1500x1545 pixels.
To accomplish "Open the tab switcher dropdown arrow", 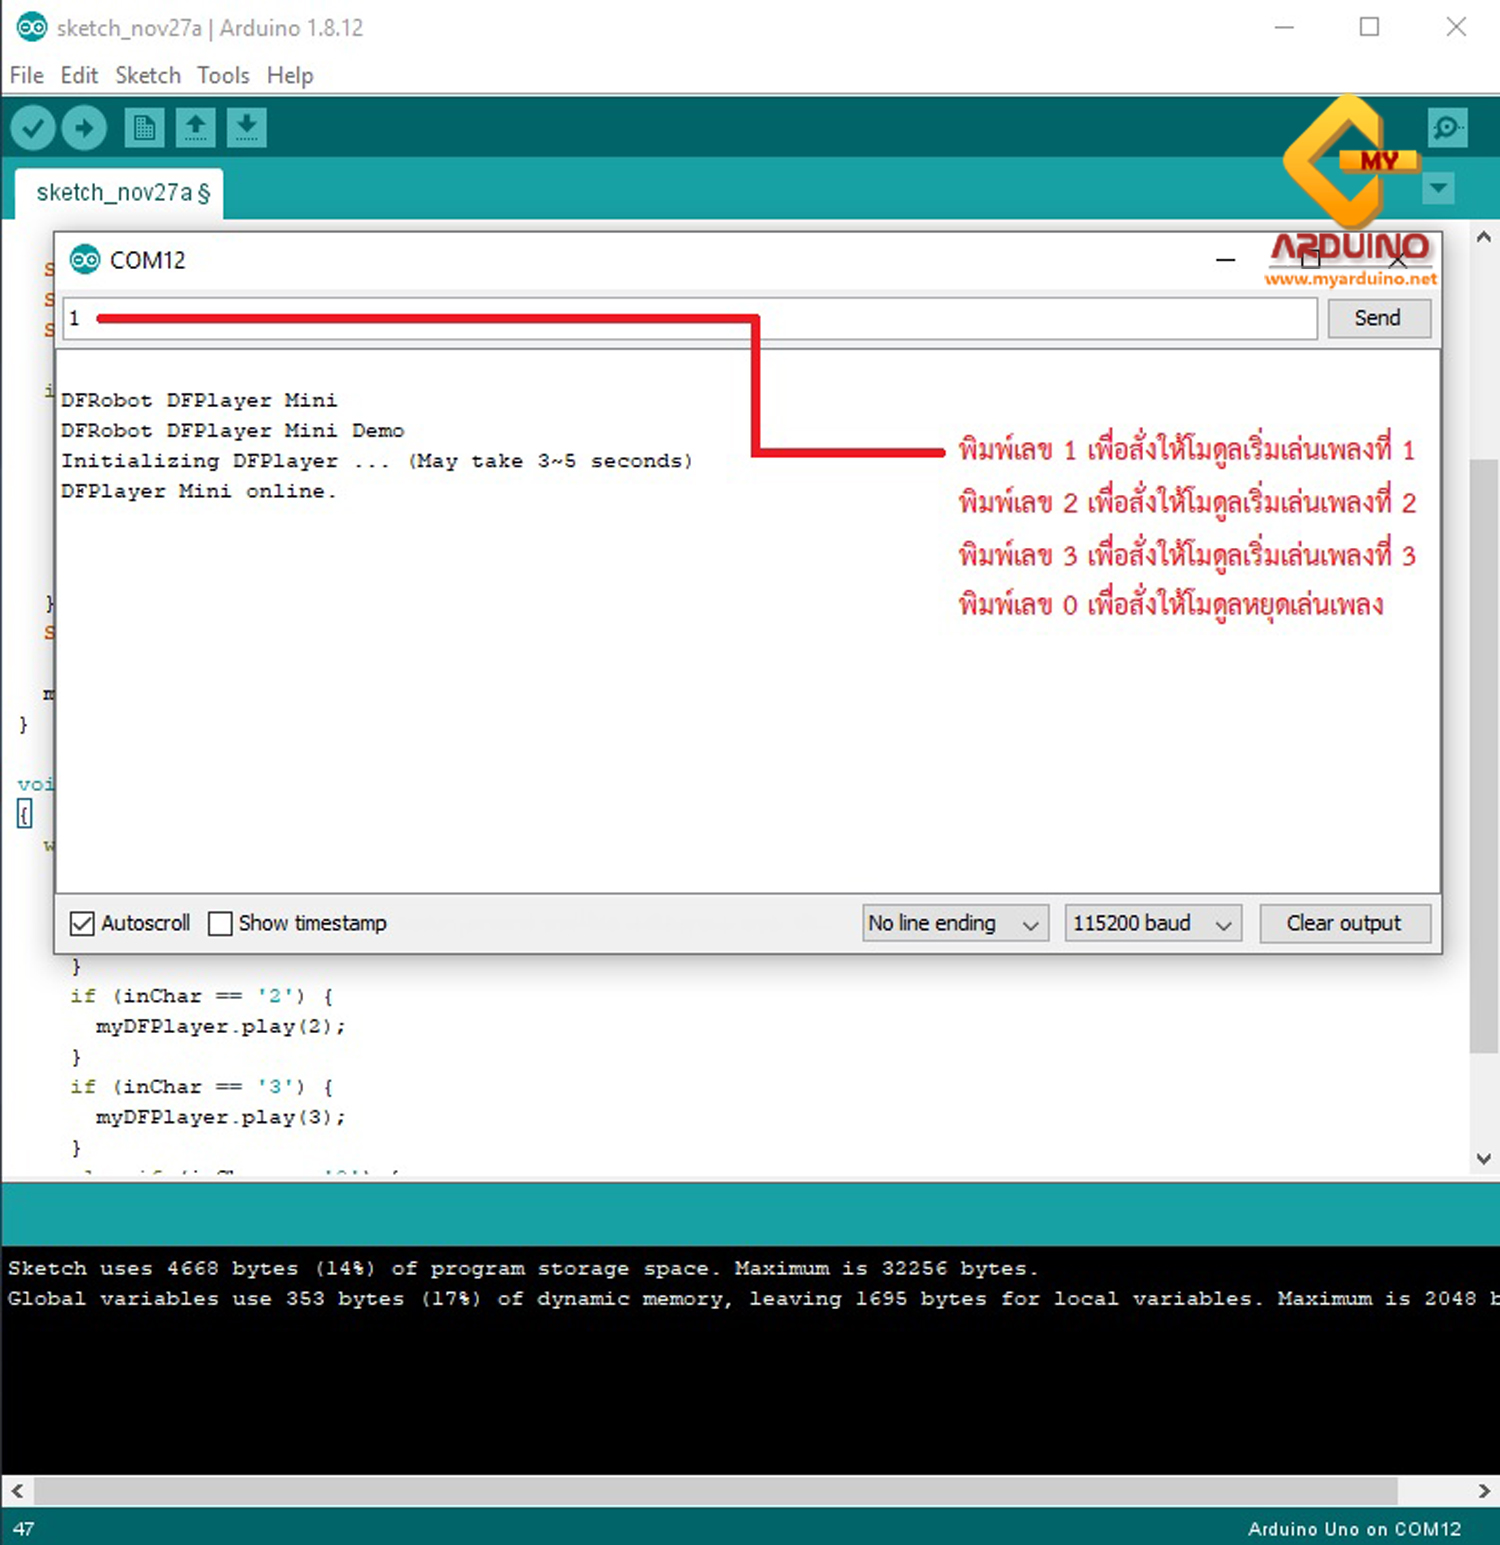I will tap(1438, 188).
